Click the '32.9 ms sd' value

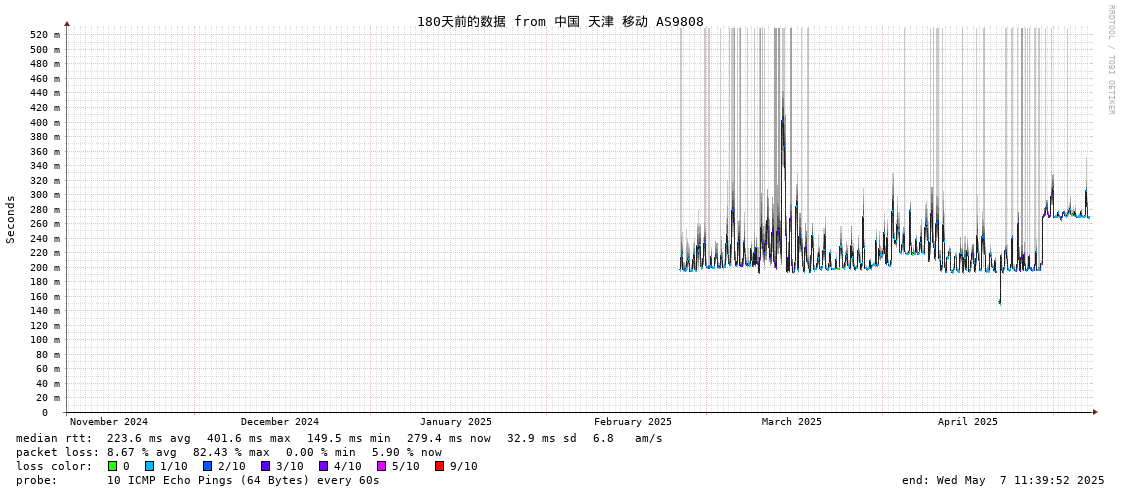point(540,438)
